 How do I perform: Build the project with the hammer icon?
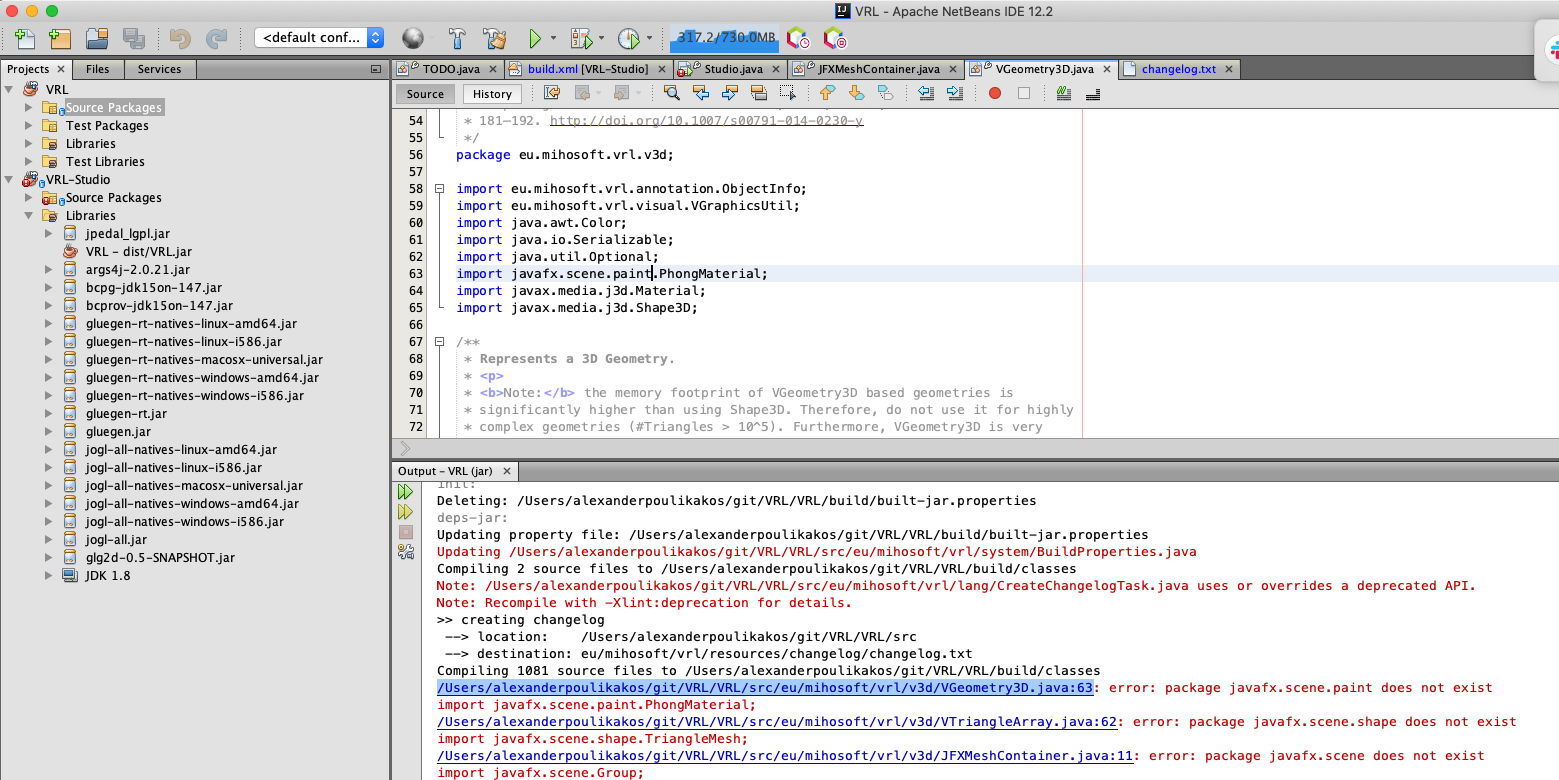[456, 38]
